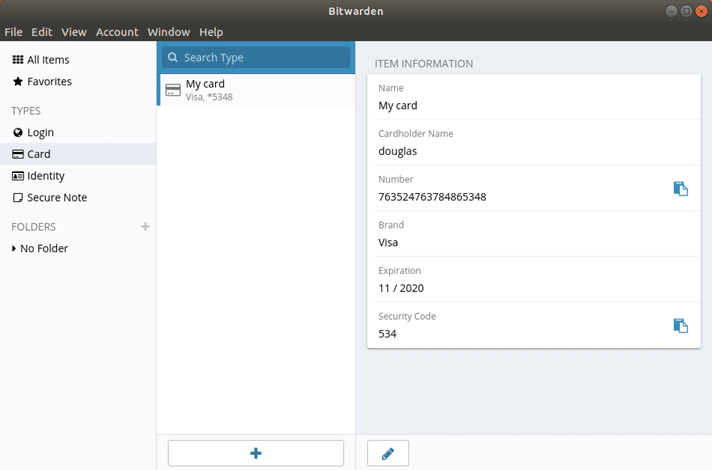Image resolution: width=712 pixels, height=470 pixels.
Task: Select the My card list entry
Action: point(256,90)
